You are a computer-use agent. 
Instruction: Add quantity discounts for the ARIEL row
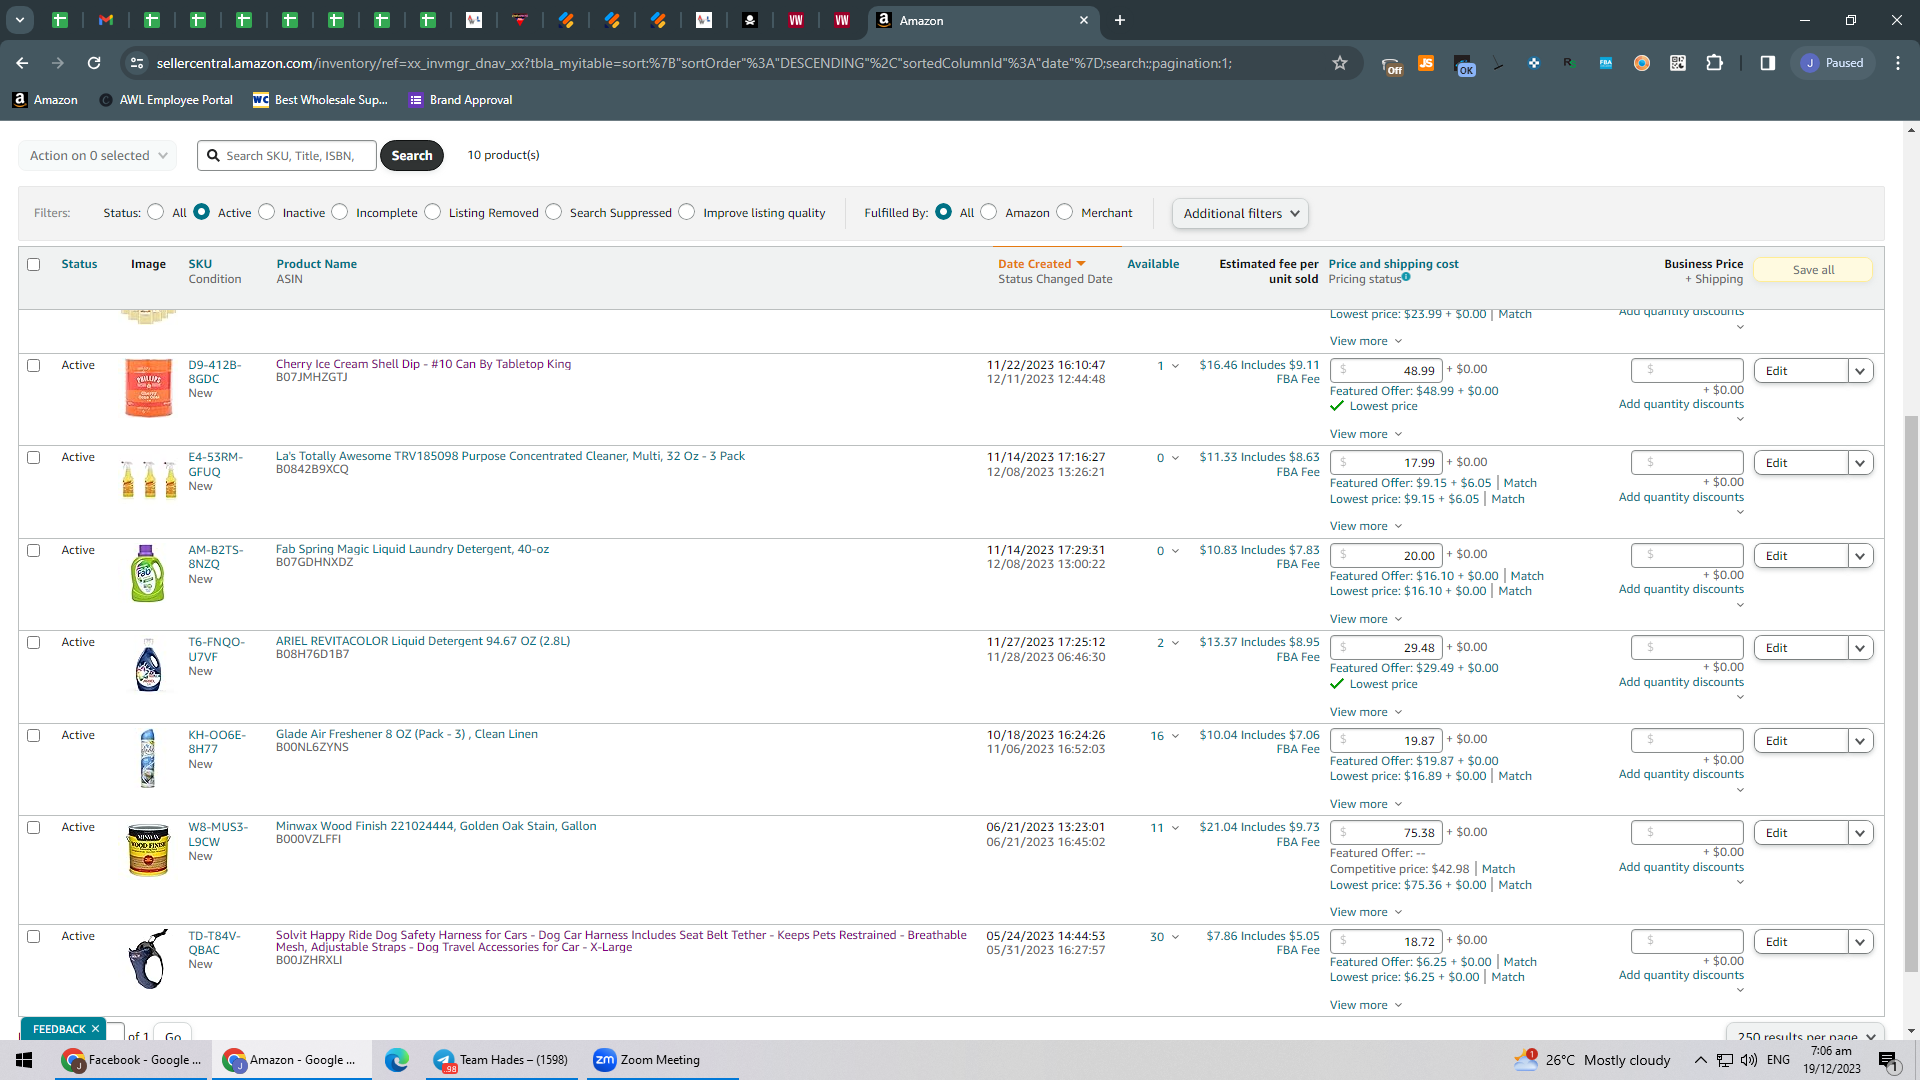[x=1681, y=682]
